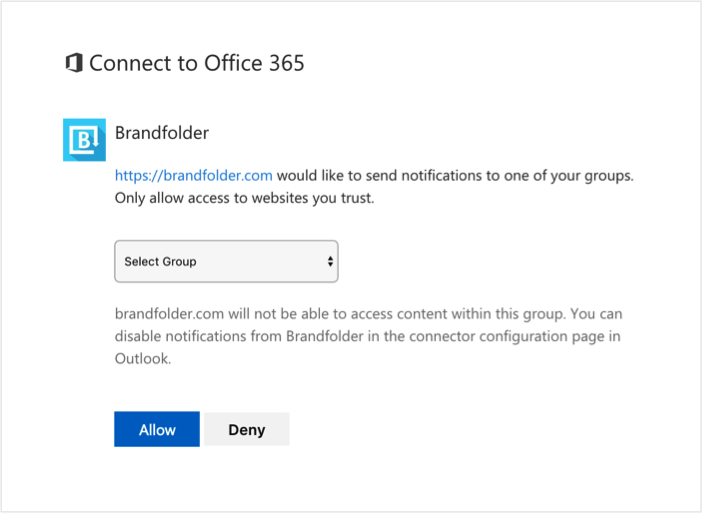Click the 'brandfolder.com will not be able' notice

tap(368, 336)
